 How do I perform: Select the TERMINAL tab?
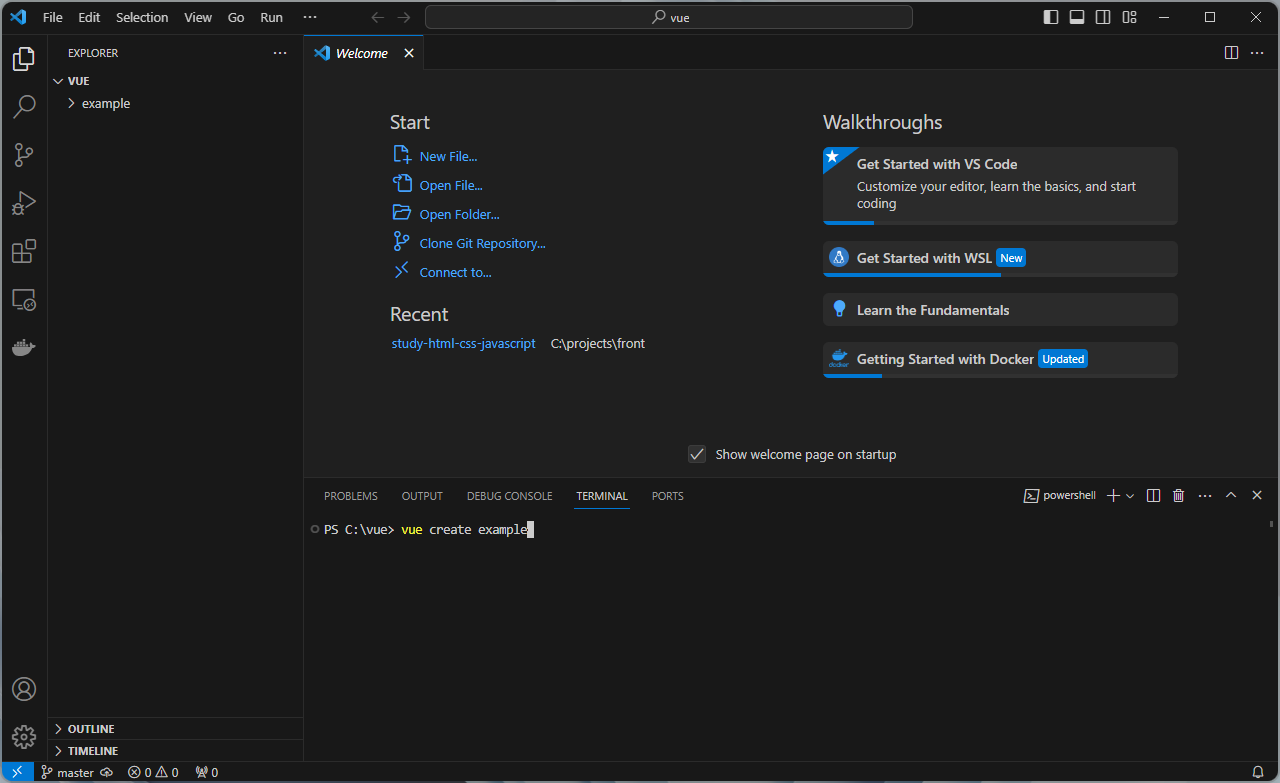click(x=602, y=496)
